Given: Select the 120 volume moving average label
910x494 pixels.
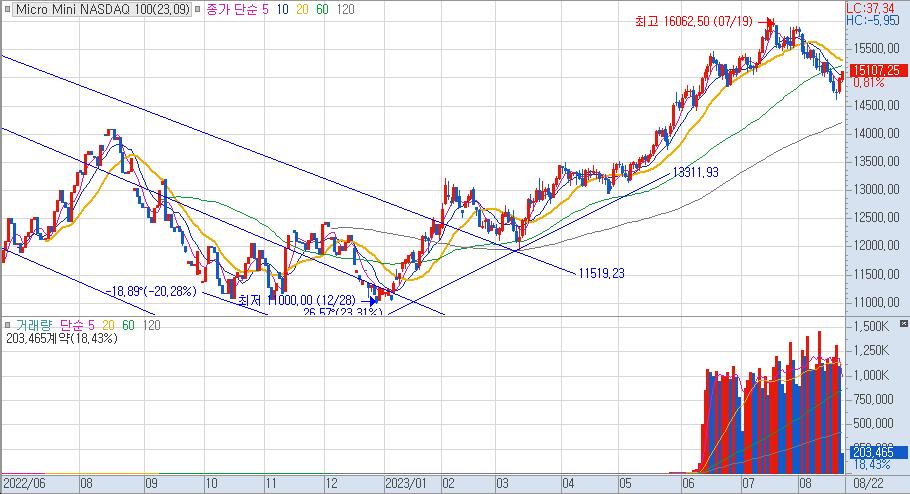Looking at the screenshot, I should click(x=151, y=325).
